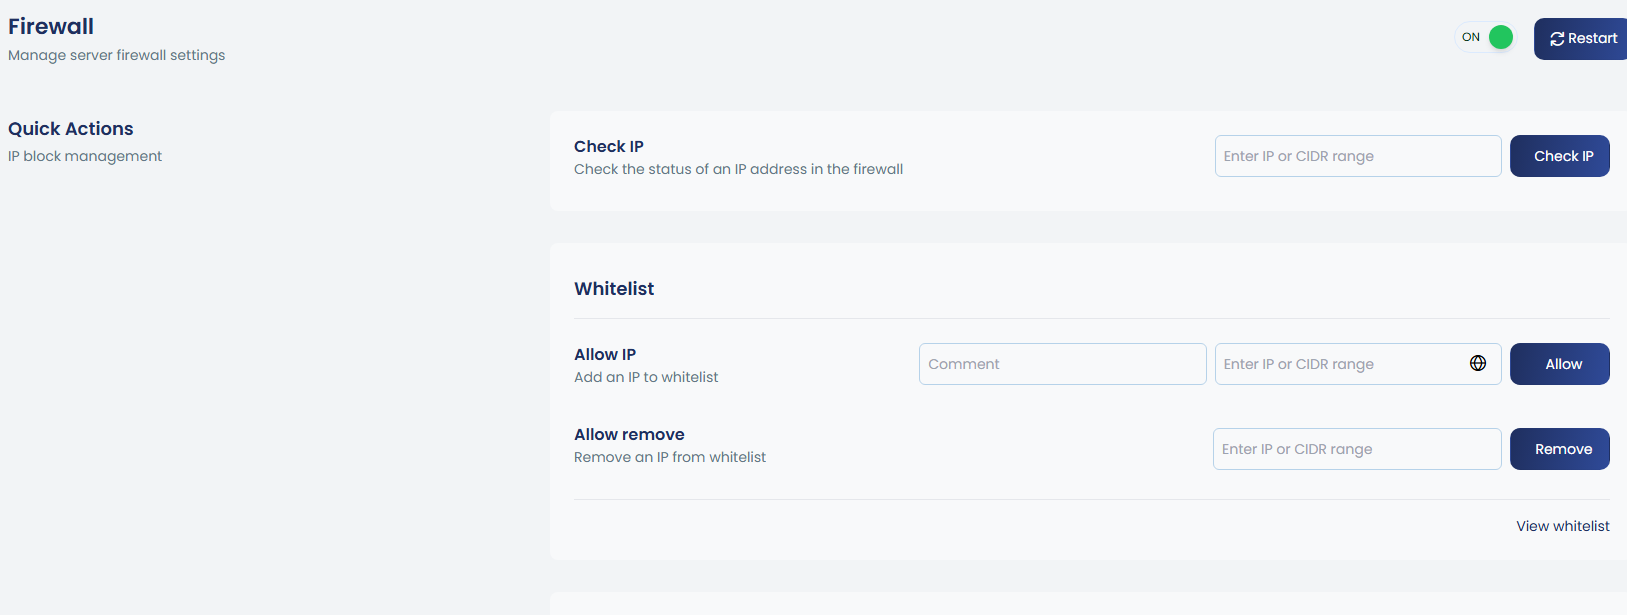
Task: Toggle the firewall ON switch off
Action: [1487, 38]
